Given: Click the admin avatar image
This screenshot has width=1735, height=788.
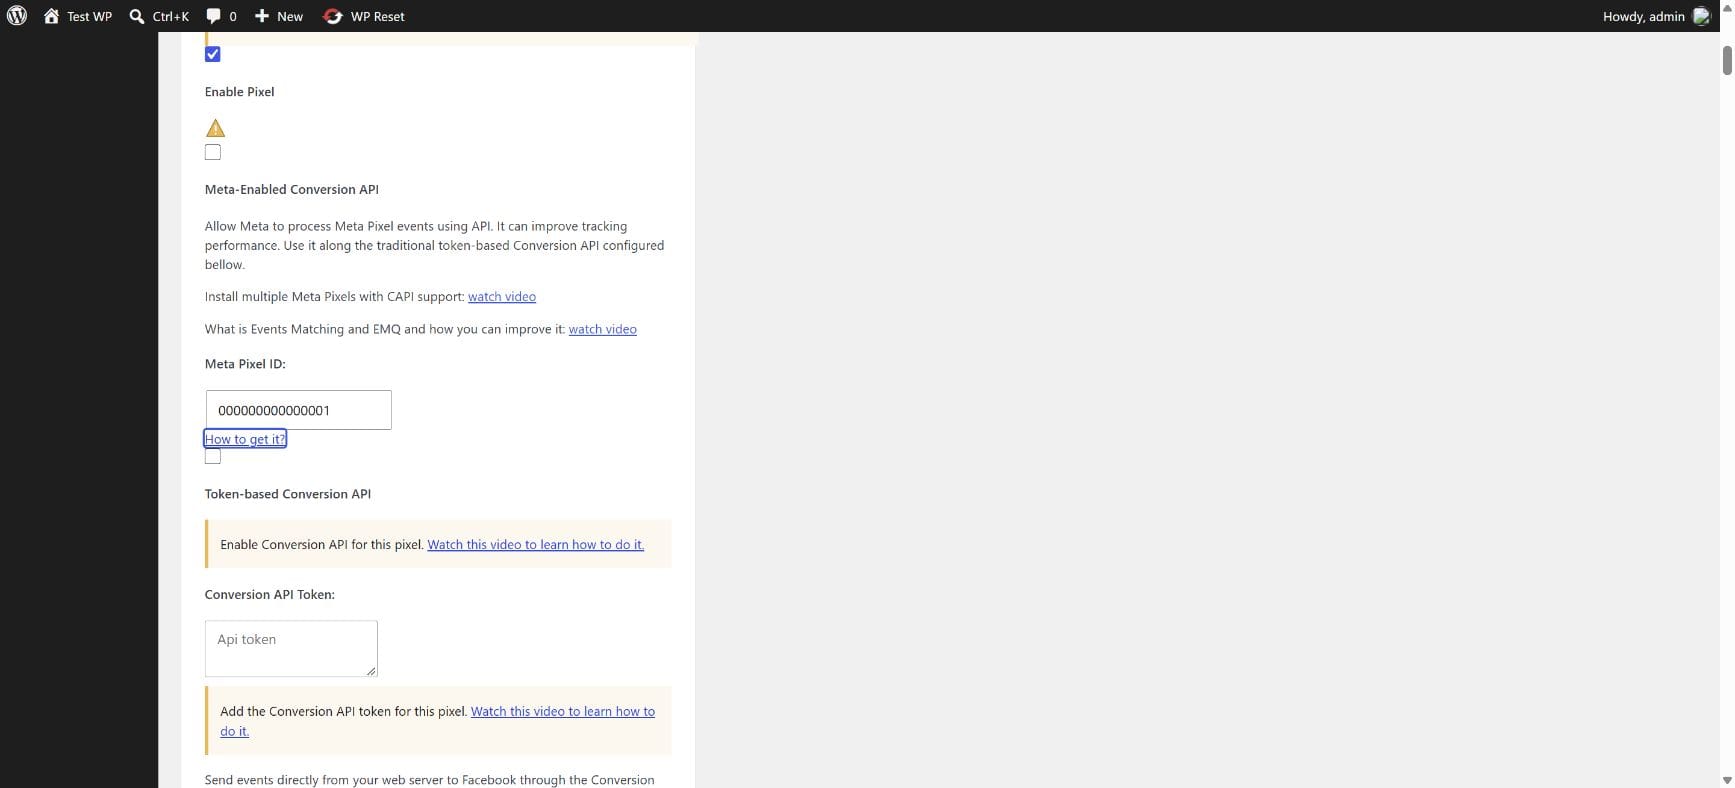Looking at the screenshot, I should click(1701, 16).
